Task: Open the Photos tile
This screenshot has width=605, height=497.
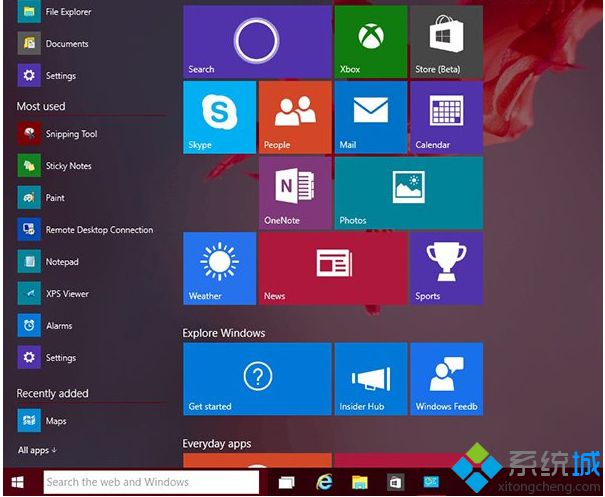Action: 409,193
